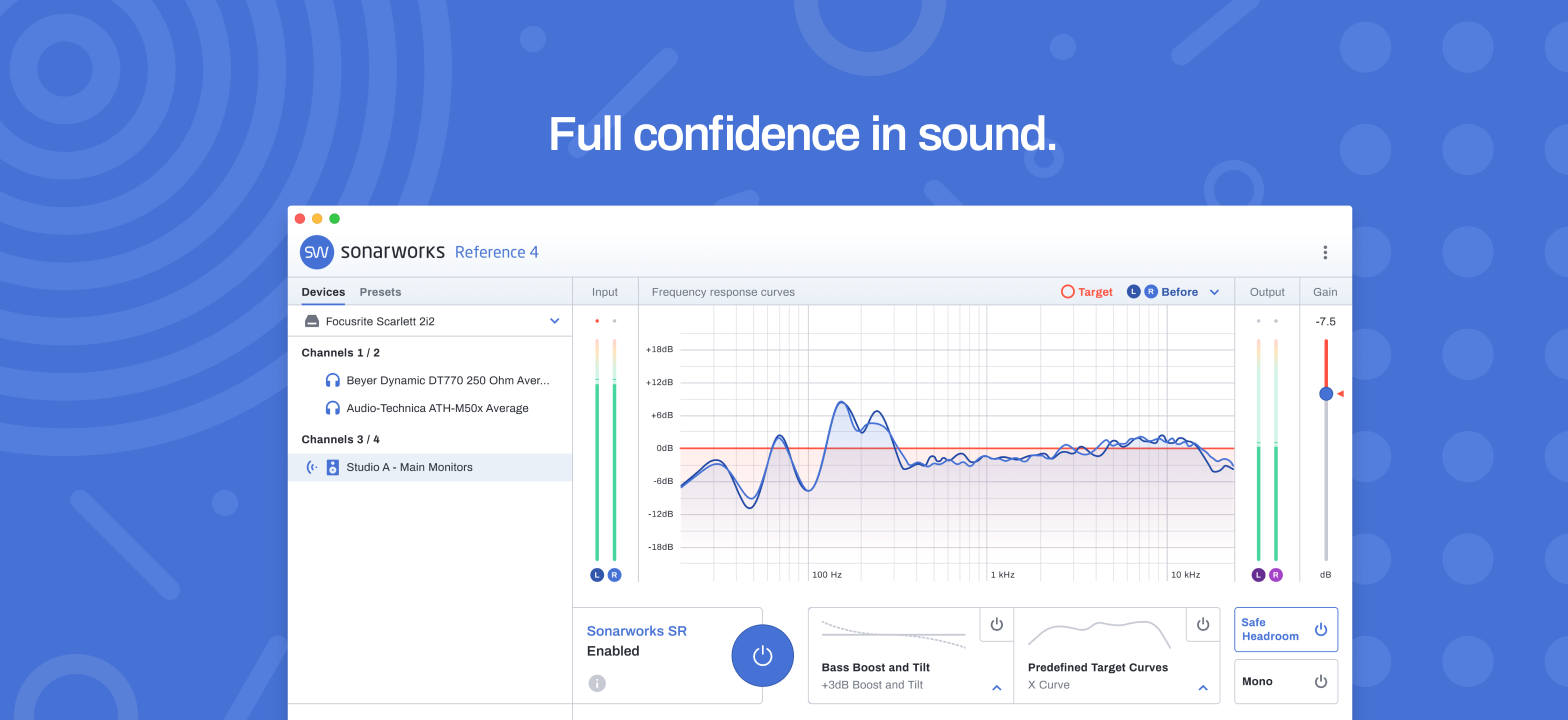Toggle Bass Boost and Tilt power
The width and height of the screenshot is (1568, 720).
click(x=996, y=624)
